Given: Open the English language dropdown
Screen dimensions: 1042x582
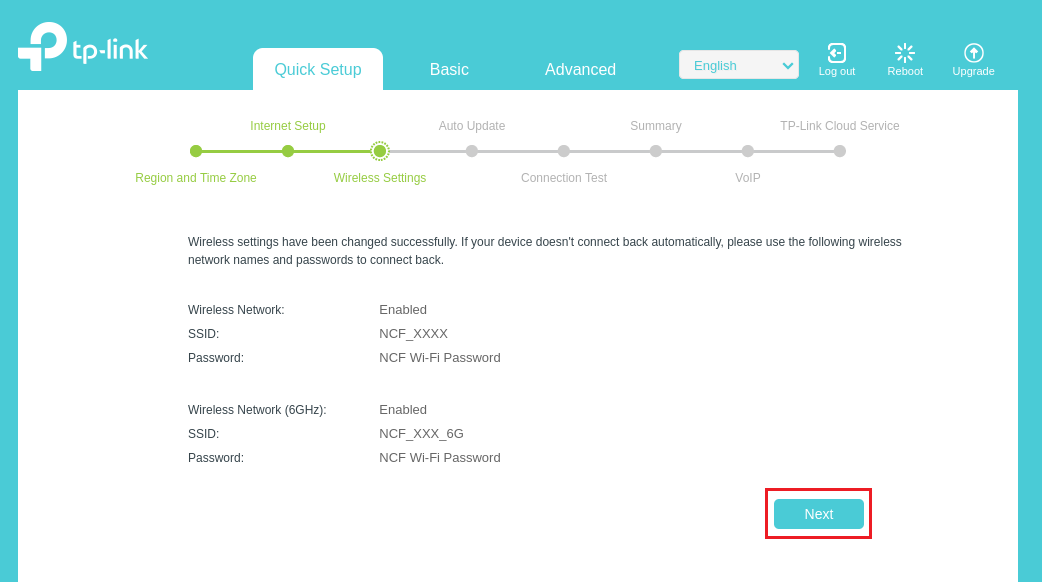Looking at the screenshot, I should click(738, 65).
